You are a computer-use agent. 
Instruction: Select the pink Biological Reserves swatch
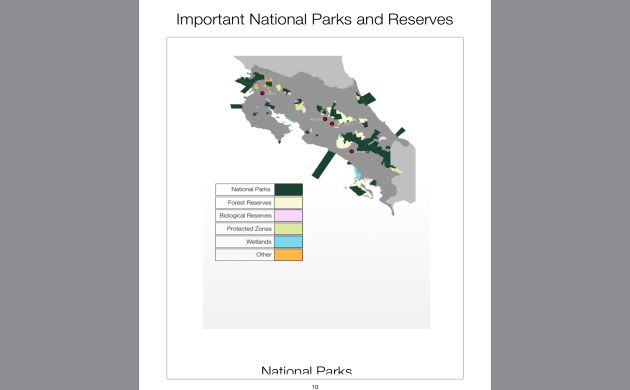(288, 216)
